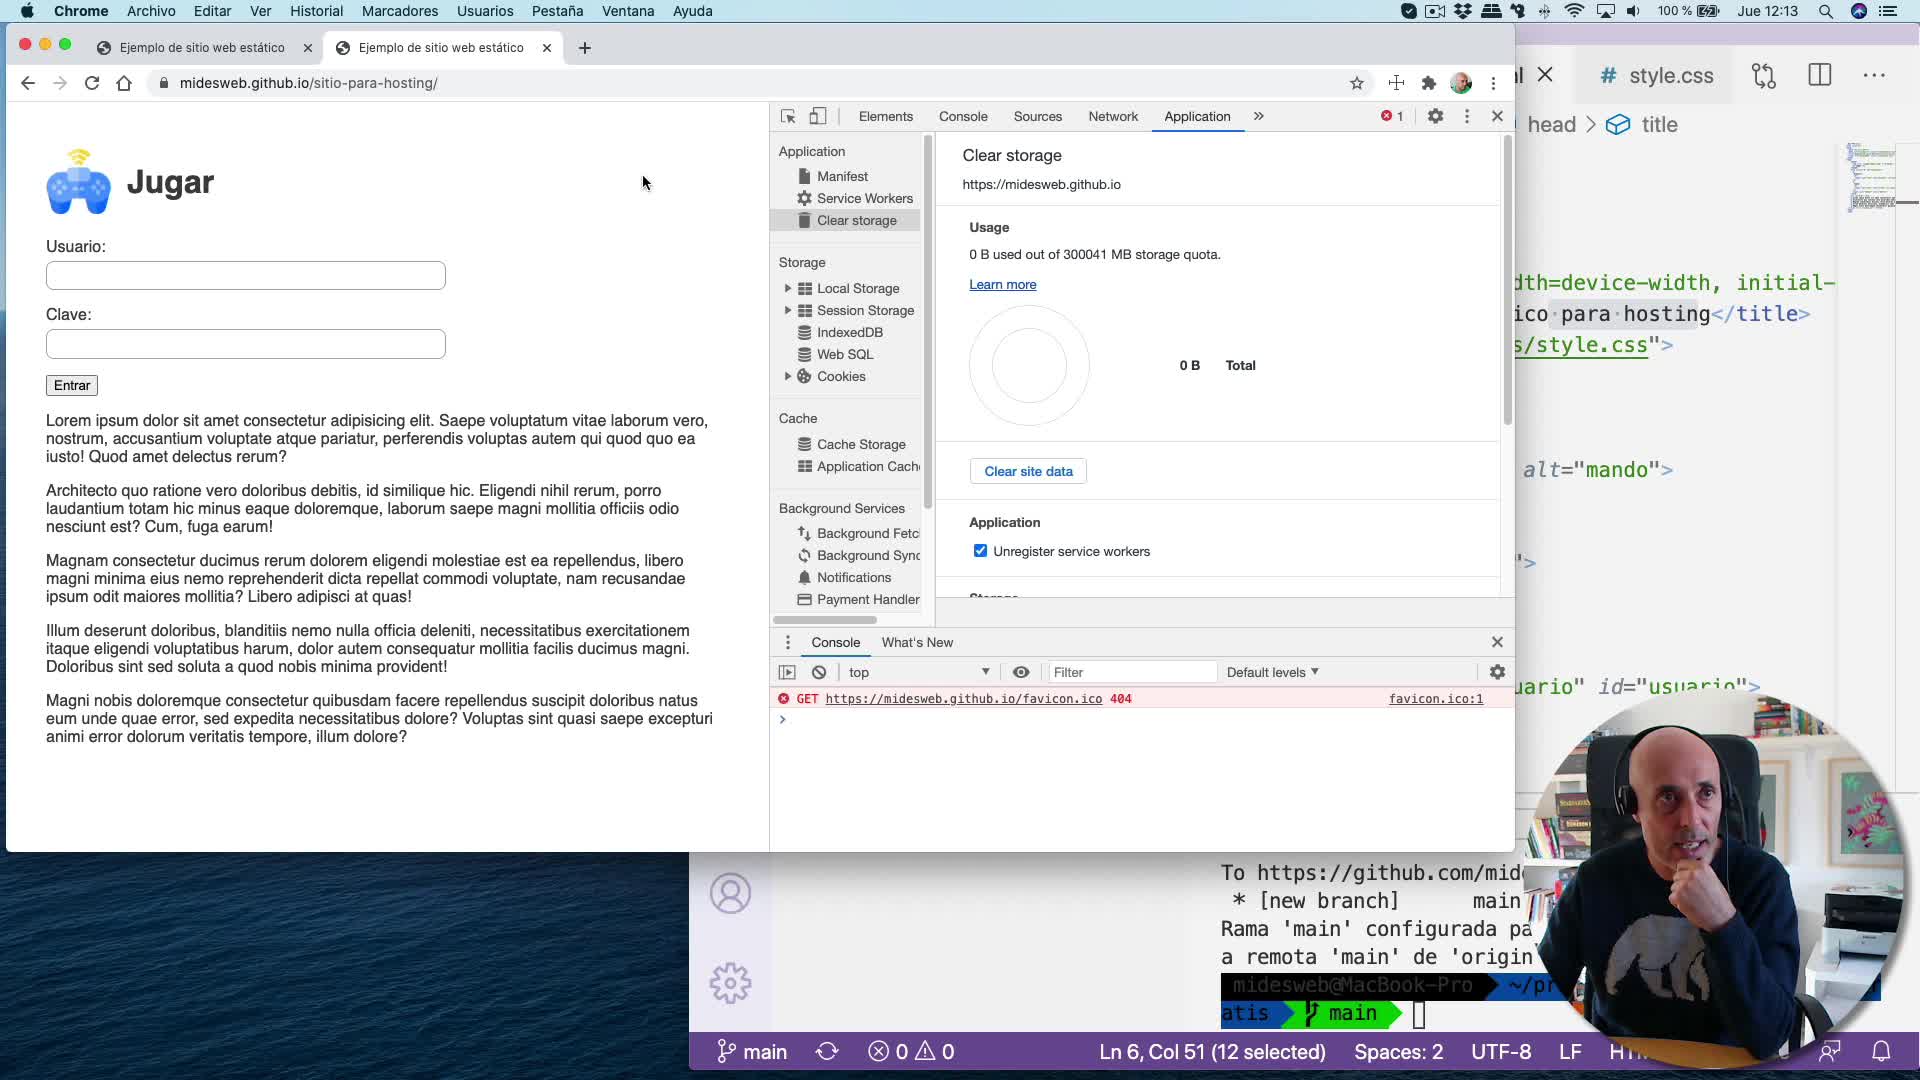Activate the inspect element picker in DevTools

(x=787, y=116)
